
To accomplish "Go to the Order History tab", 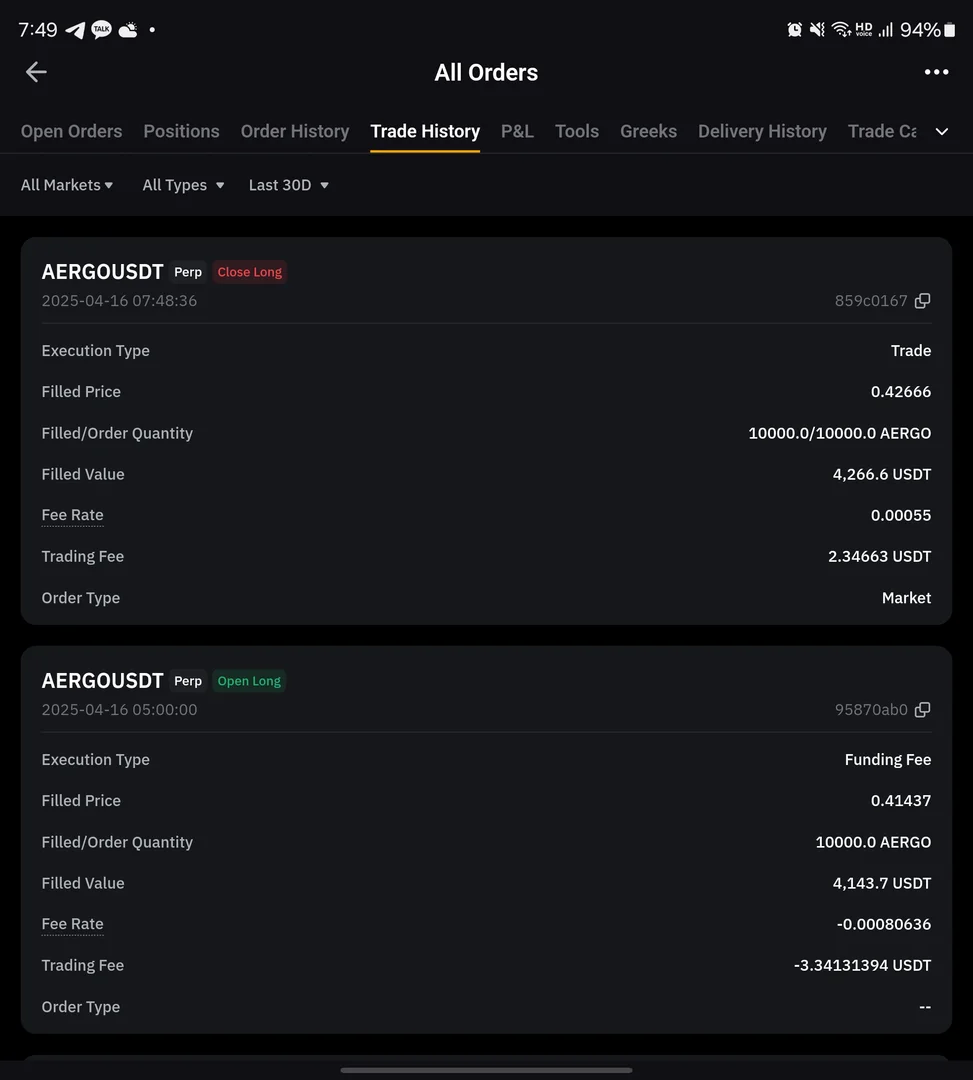I will (x=295, y=131).
